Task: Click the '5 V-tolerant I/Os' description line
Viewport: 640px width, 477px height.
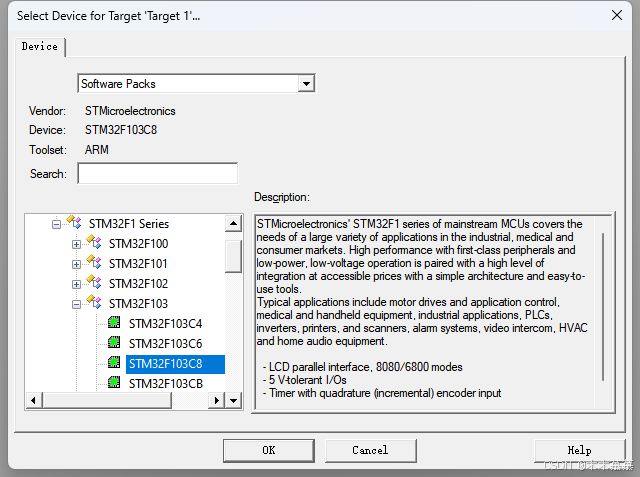Action: (304, 380)
